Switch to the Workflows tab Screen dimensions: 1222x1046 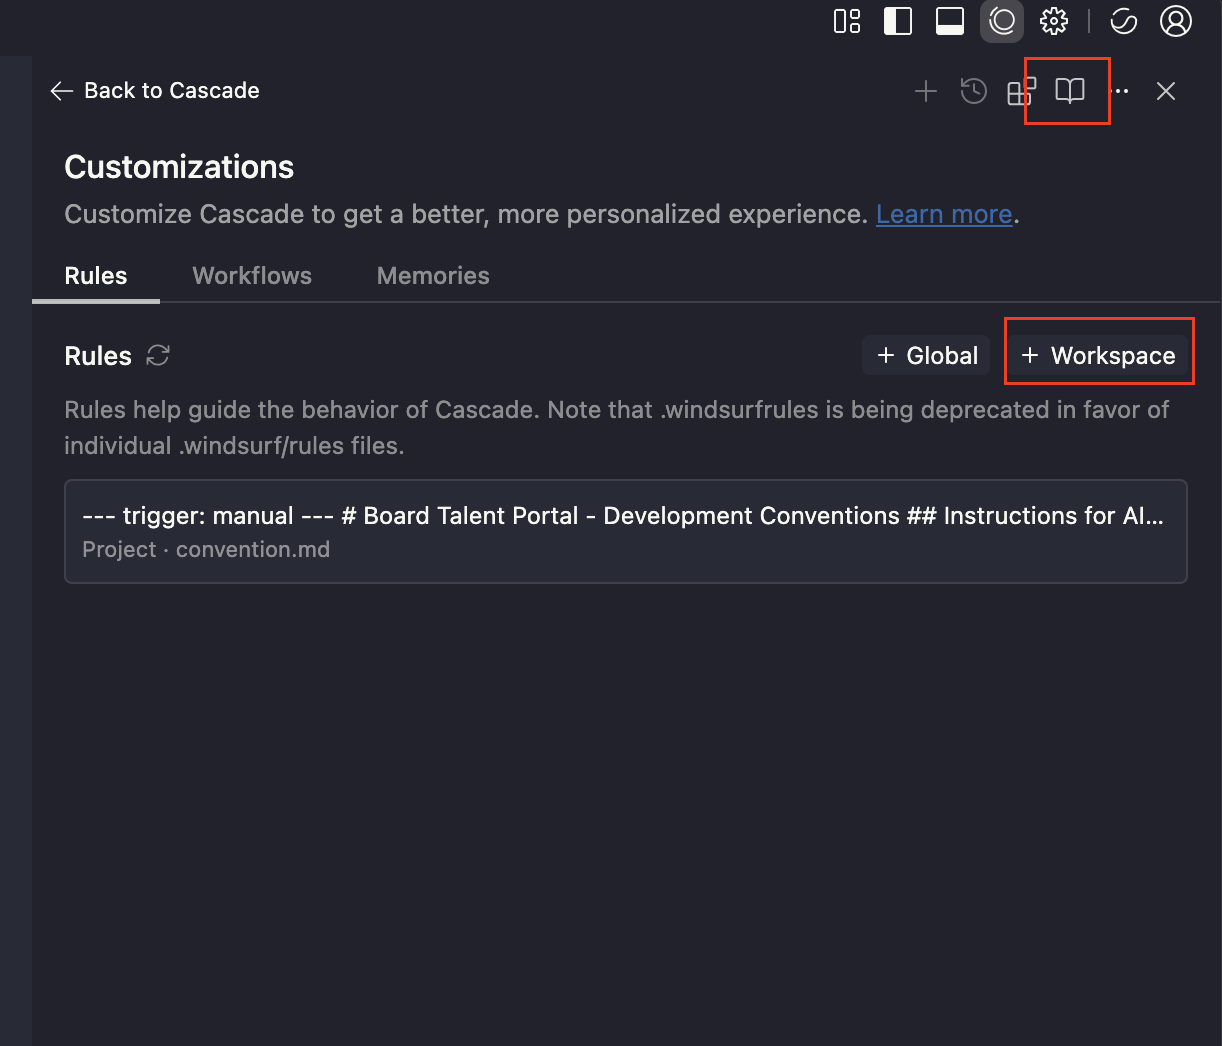pos(252,276)
